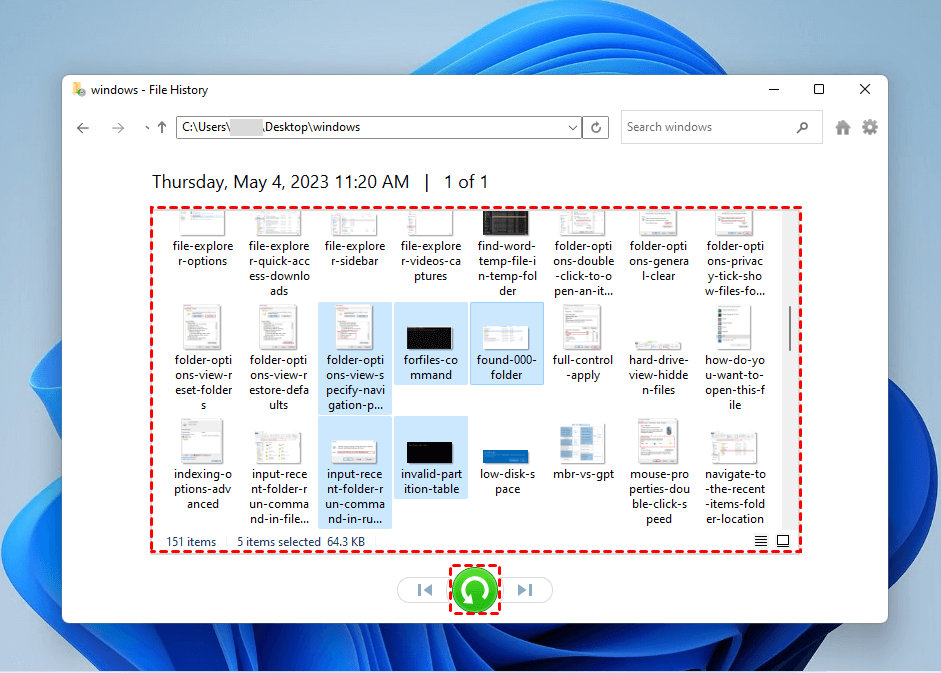Image resolution: width=941 pixels, height=673 pixels.
Task: Select folder-options-view-restore-defaults file
Action: tap(279, 358)
